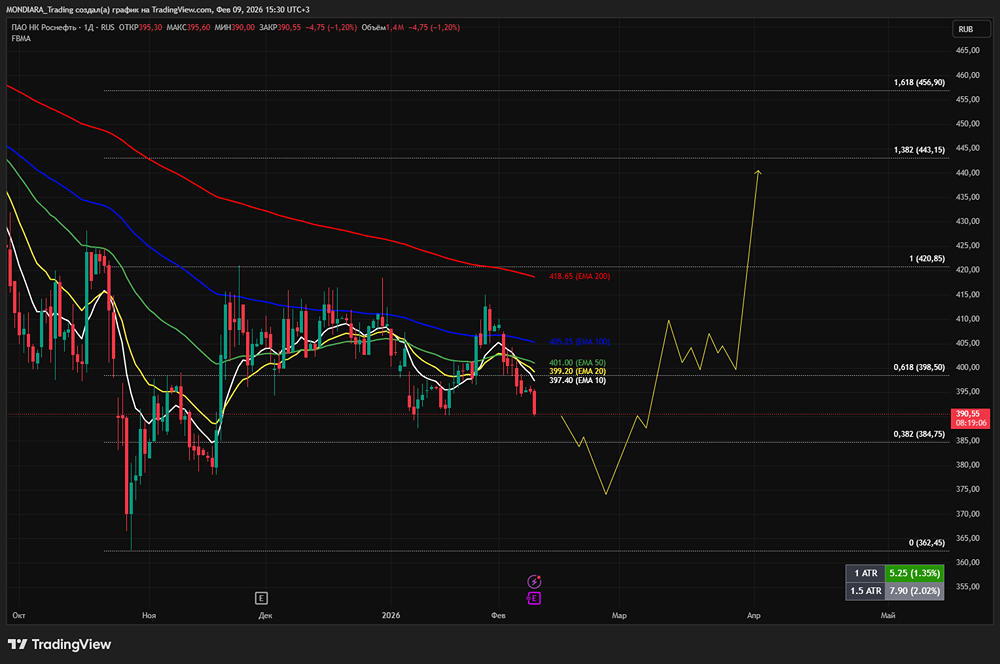Click the МАКС 395,60 high value
1000x664 pixels.
coord(188,27)
